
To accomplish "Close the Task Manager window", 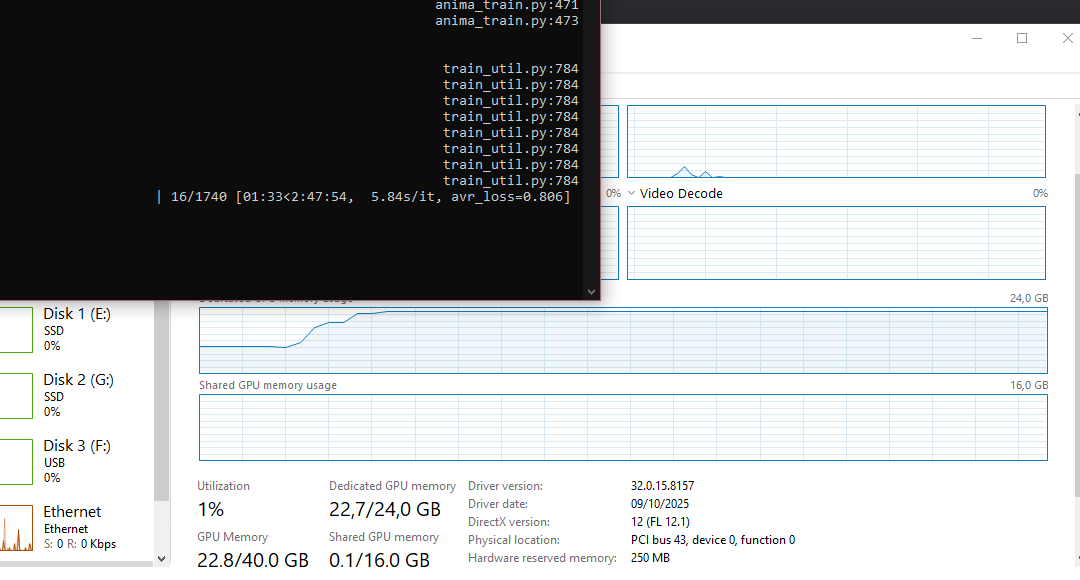I will pos(1067,38).
